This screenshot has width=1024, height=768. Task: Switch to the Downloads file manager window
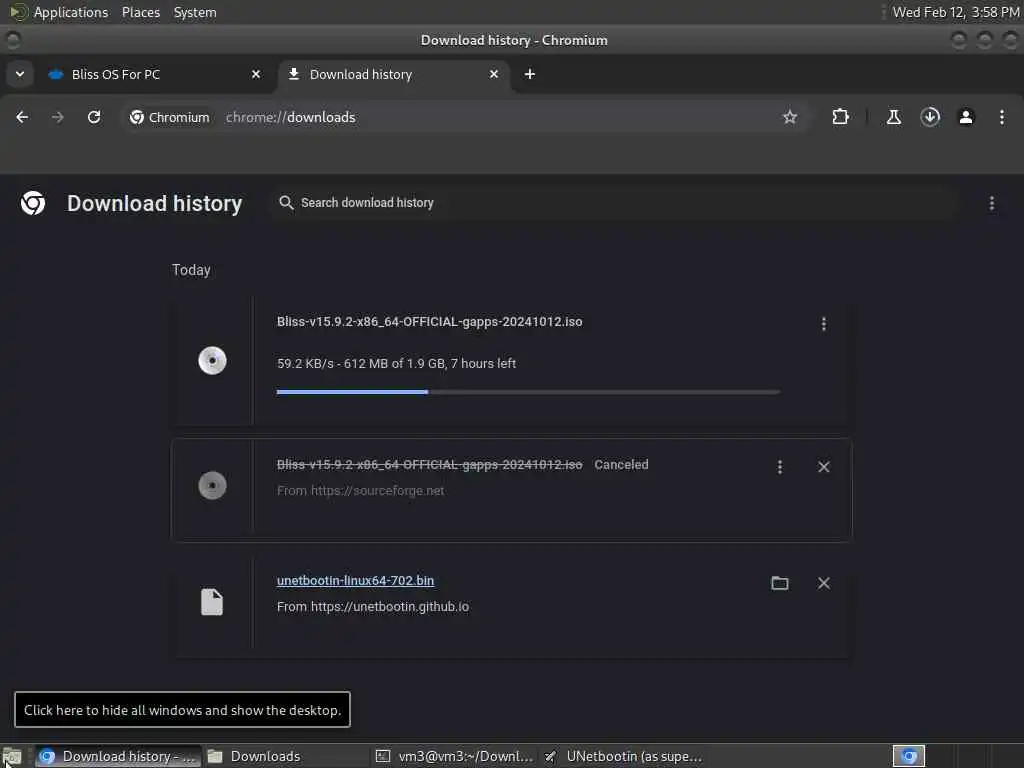coord(285,756)
